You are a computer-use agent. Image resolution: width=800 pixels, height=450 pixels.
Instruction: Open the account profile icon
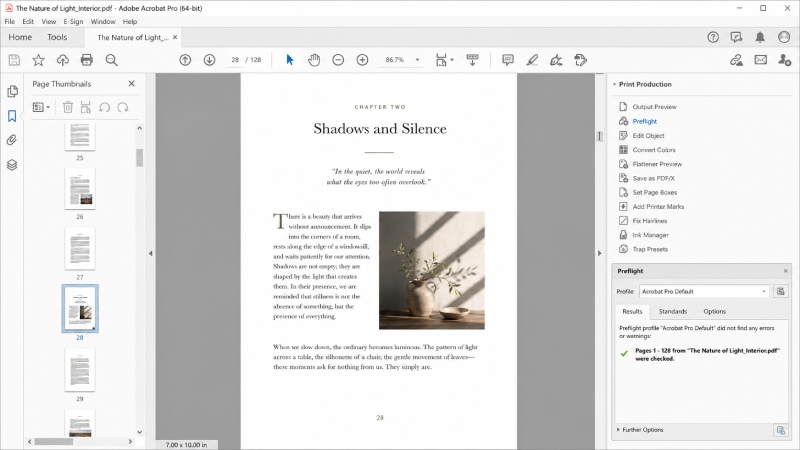coord(784,37)
